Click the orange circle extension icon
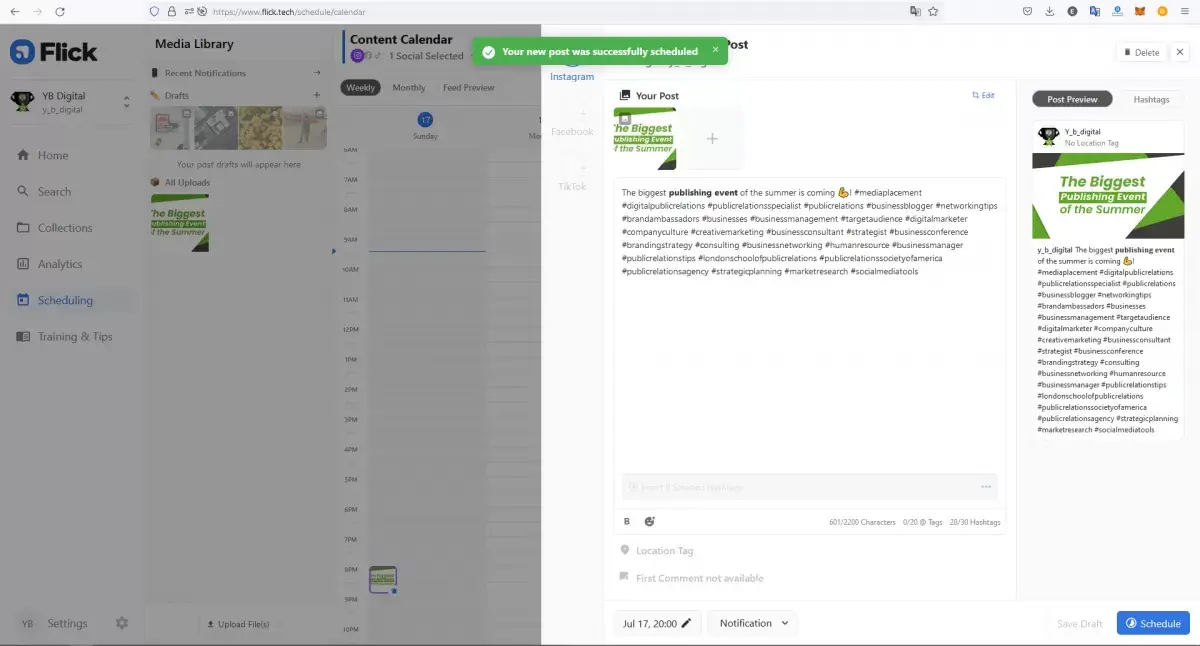 1162,11
